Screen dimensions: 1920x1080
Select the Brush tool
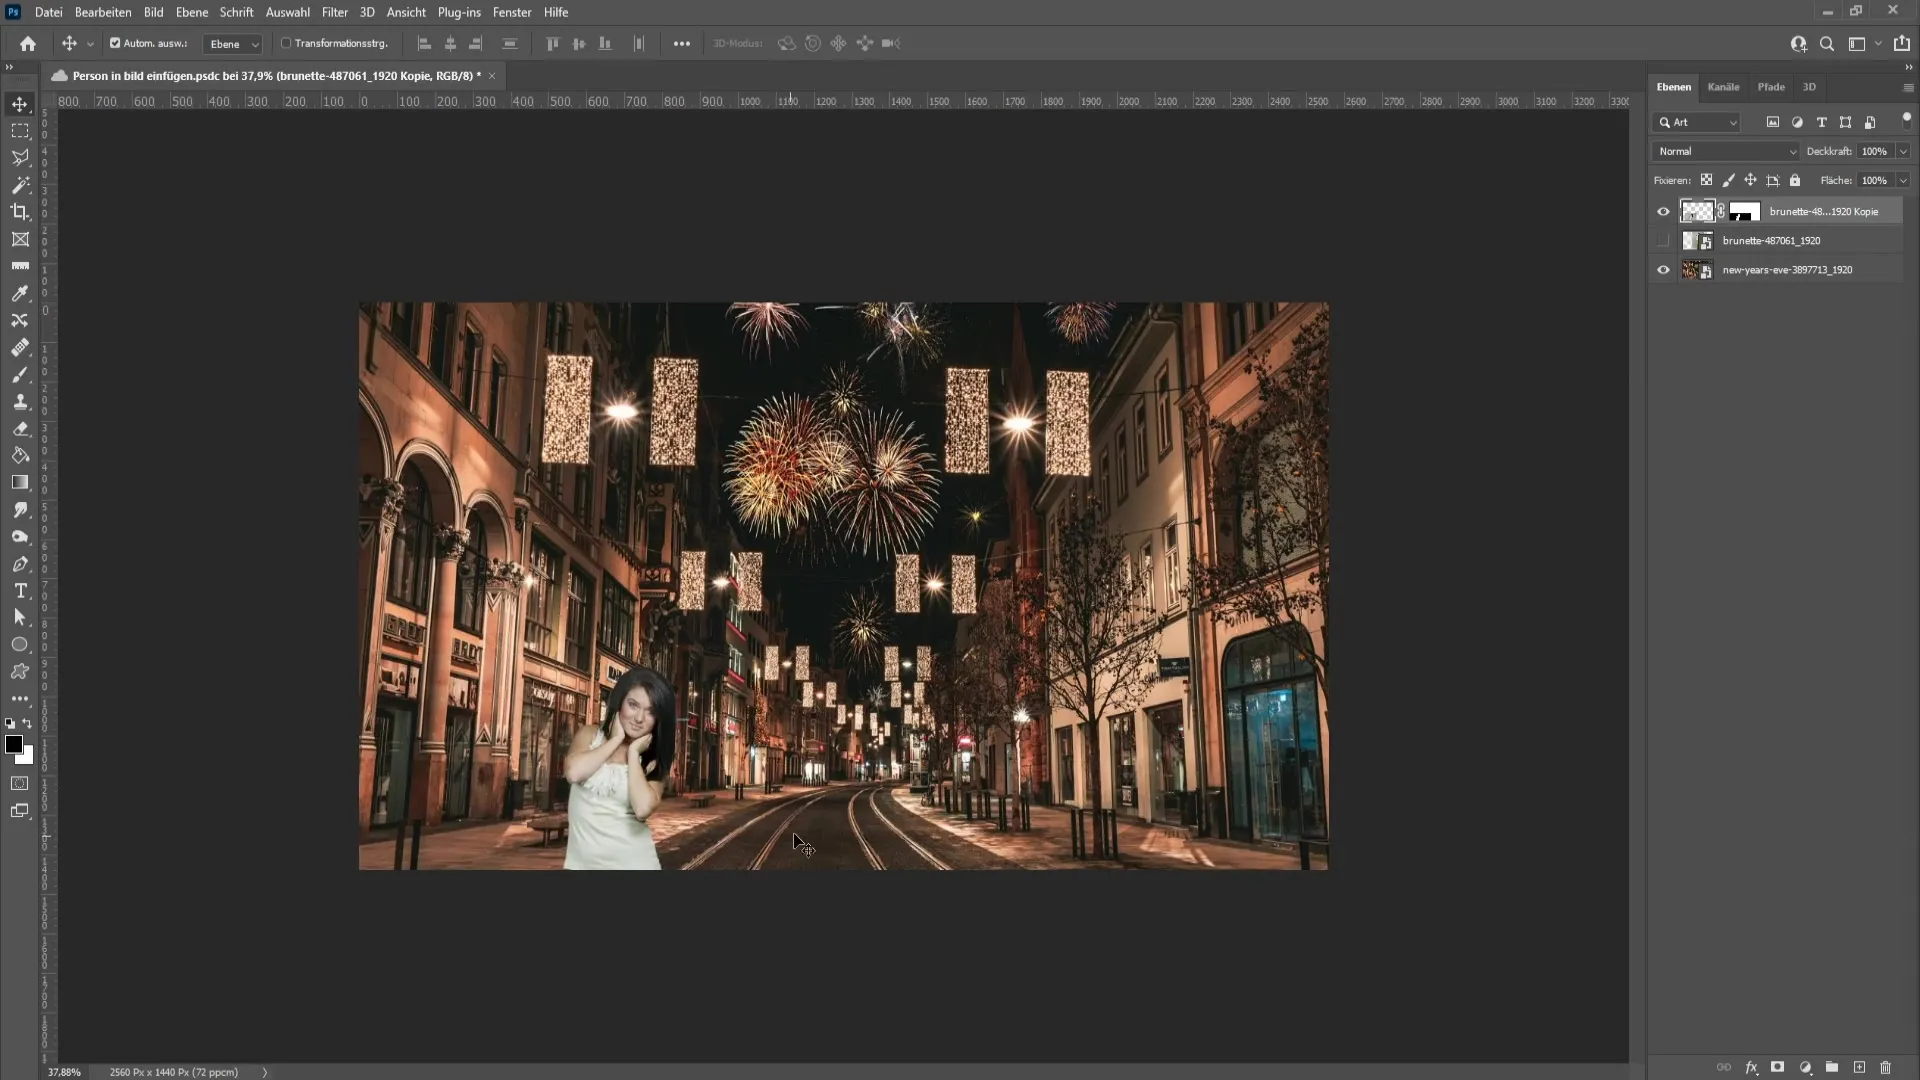[x=20, y=374]
